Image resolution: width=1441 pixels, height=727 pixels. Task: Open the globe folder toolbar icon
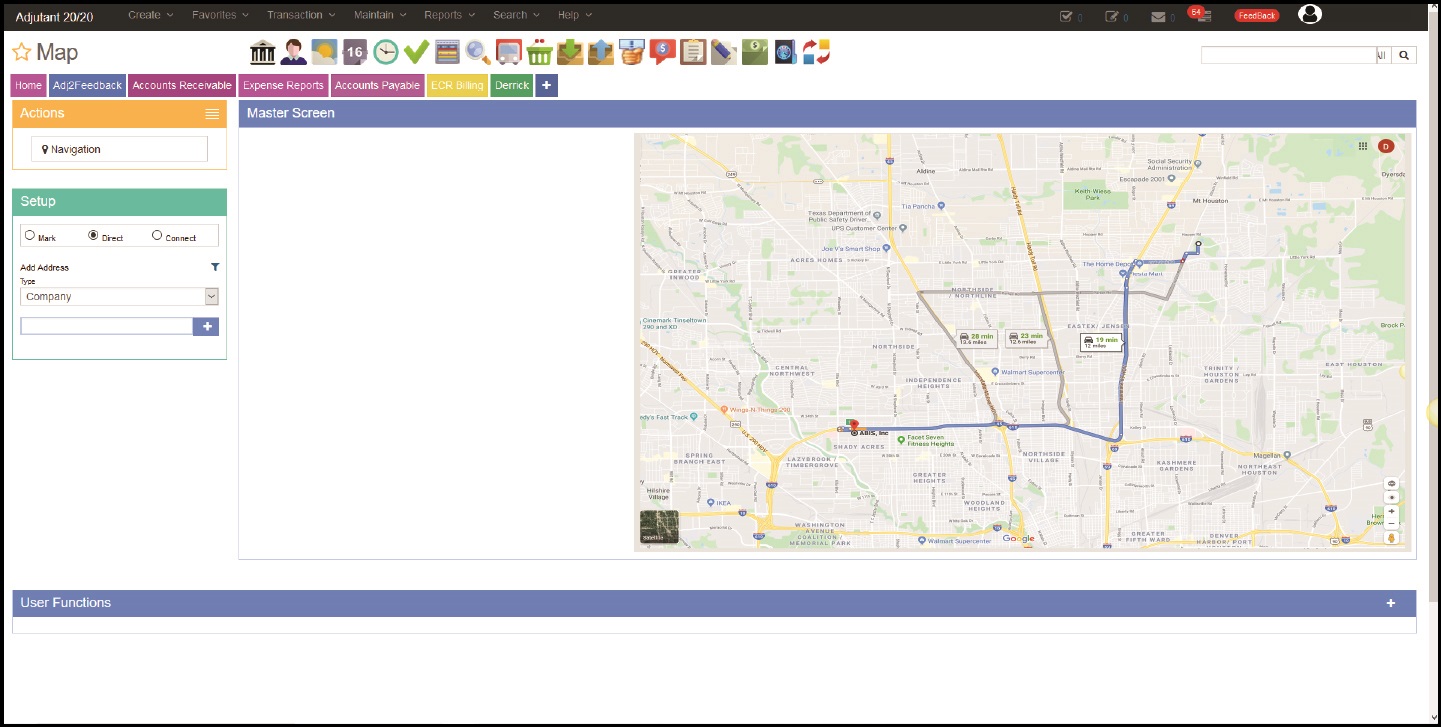click(785, 52)
